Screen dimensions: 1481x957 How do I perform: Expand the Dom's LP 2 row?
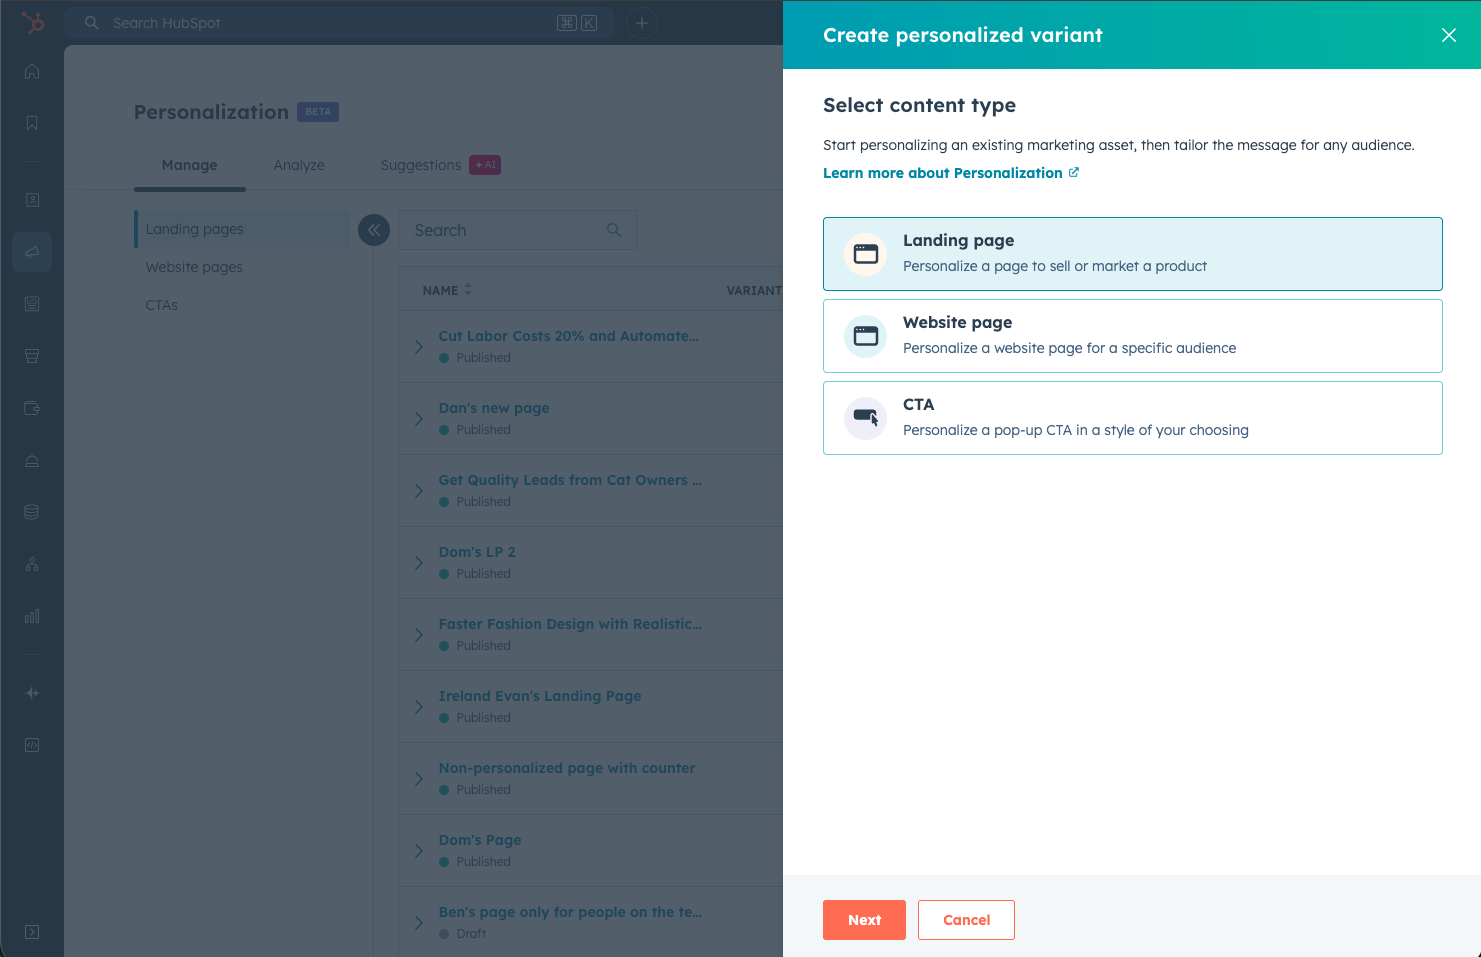tap(420, 561)
